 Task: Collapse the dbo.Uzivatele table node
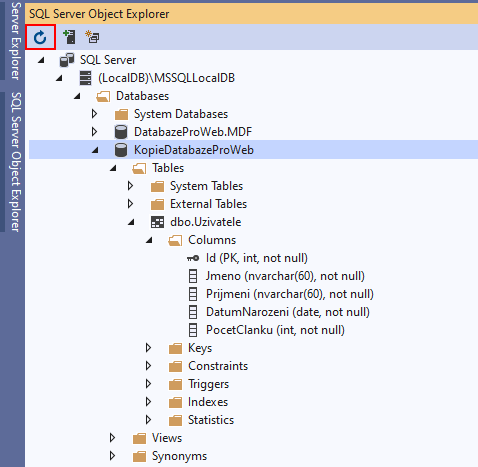[x=131, y=222]
